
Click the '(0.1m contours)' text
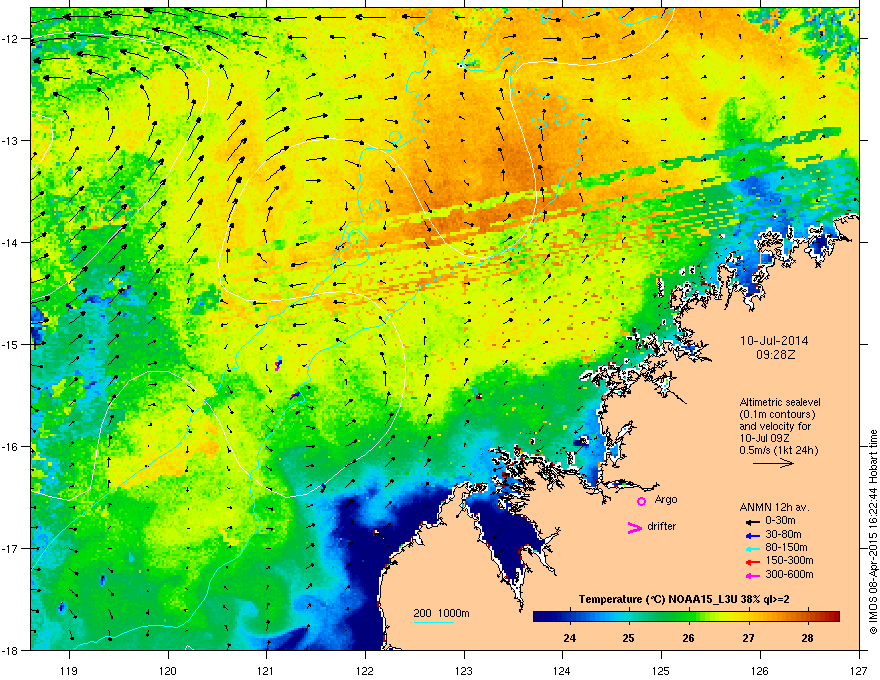(777, 414)
